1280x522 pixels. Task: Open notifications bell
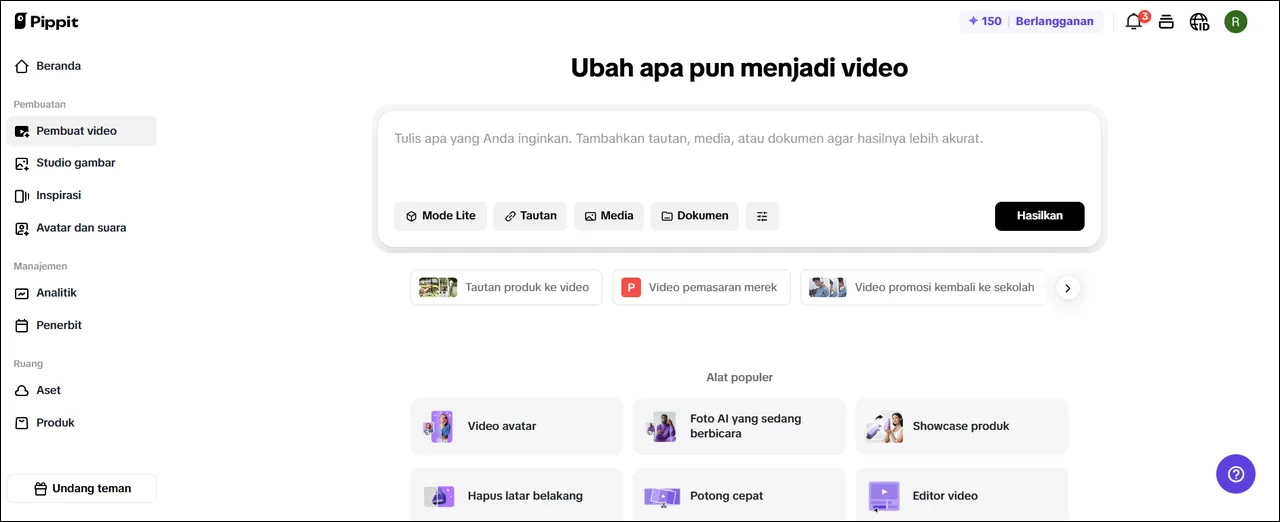pos(1134,21)
